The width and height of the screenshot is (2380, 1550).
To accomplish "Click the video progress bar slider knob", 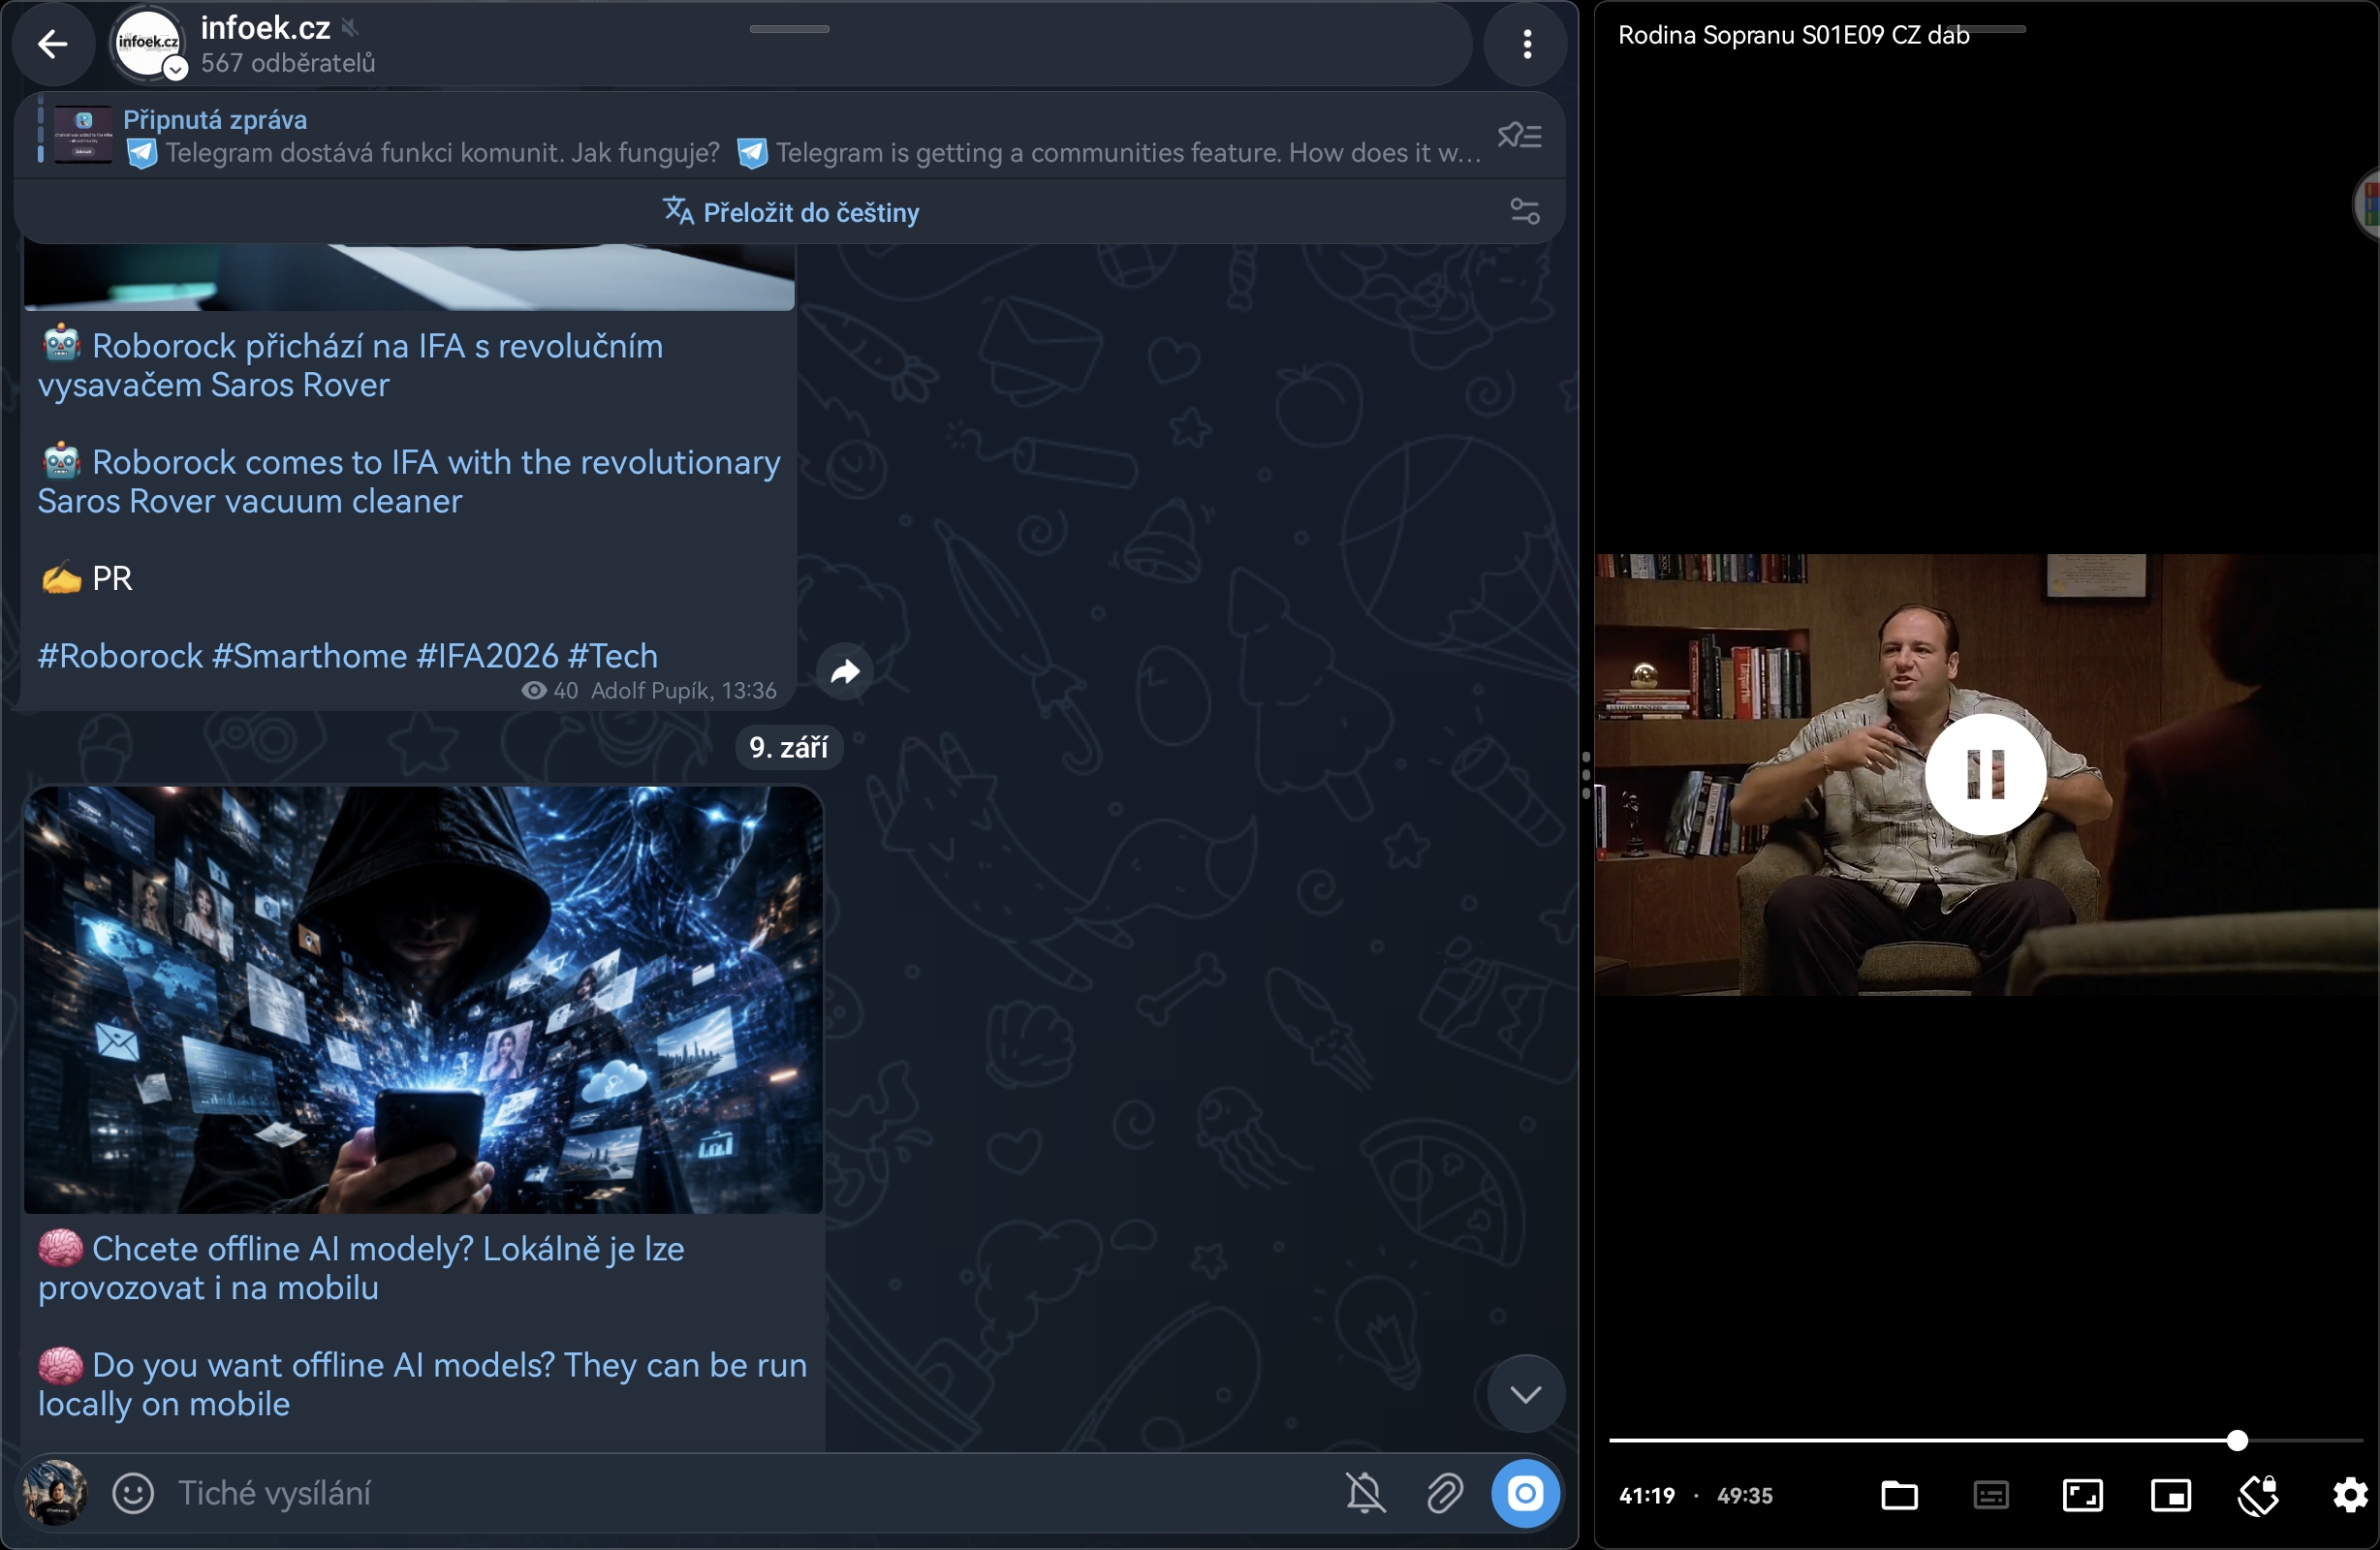I will pyautogui.click(x=2237, y=1440).
